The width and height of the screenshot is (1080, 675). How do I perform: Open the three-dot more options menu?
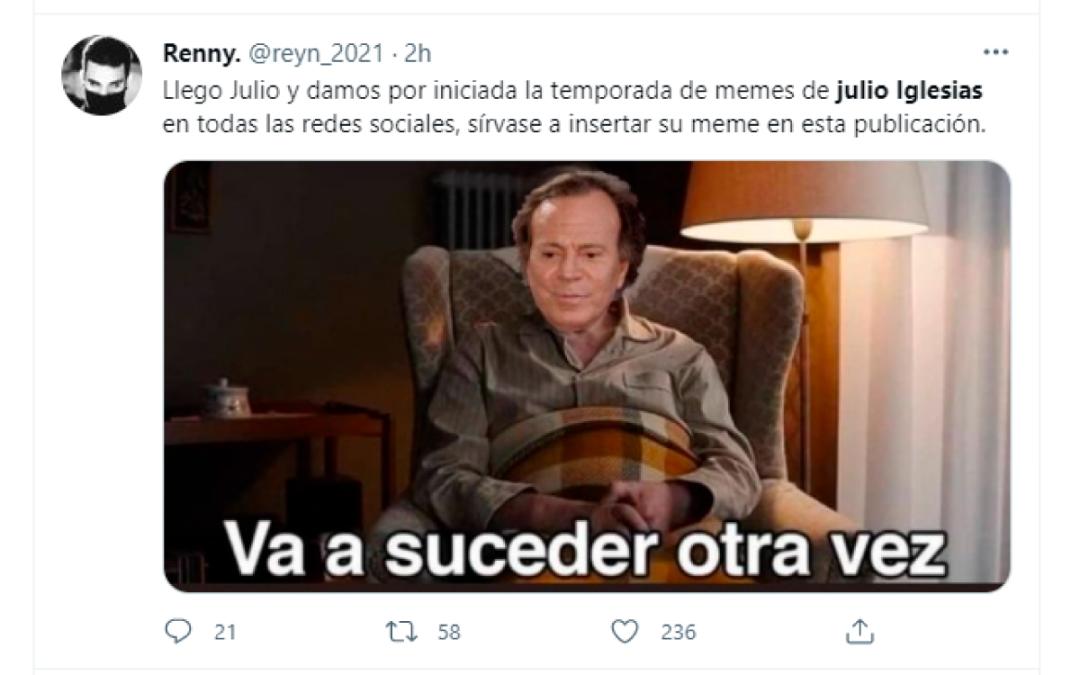tap(995, 52)
